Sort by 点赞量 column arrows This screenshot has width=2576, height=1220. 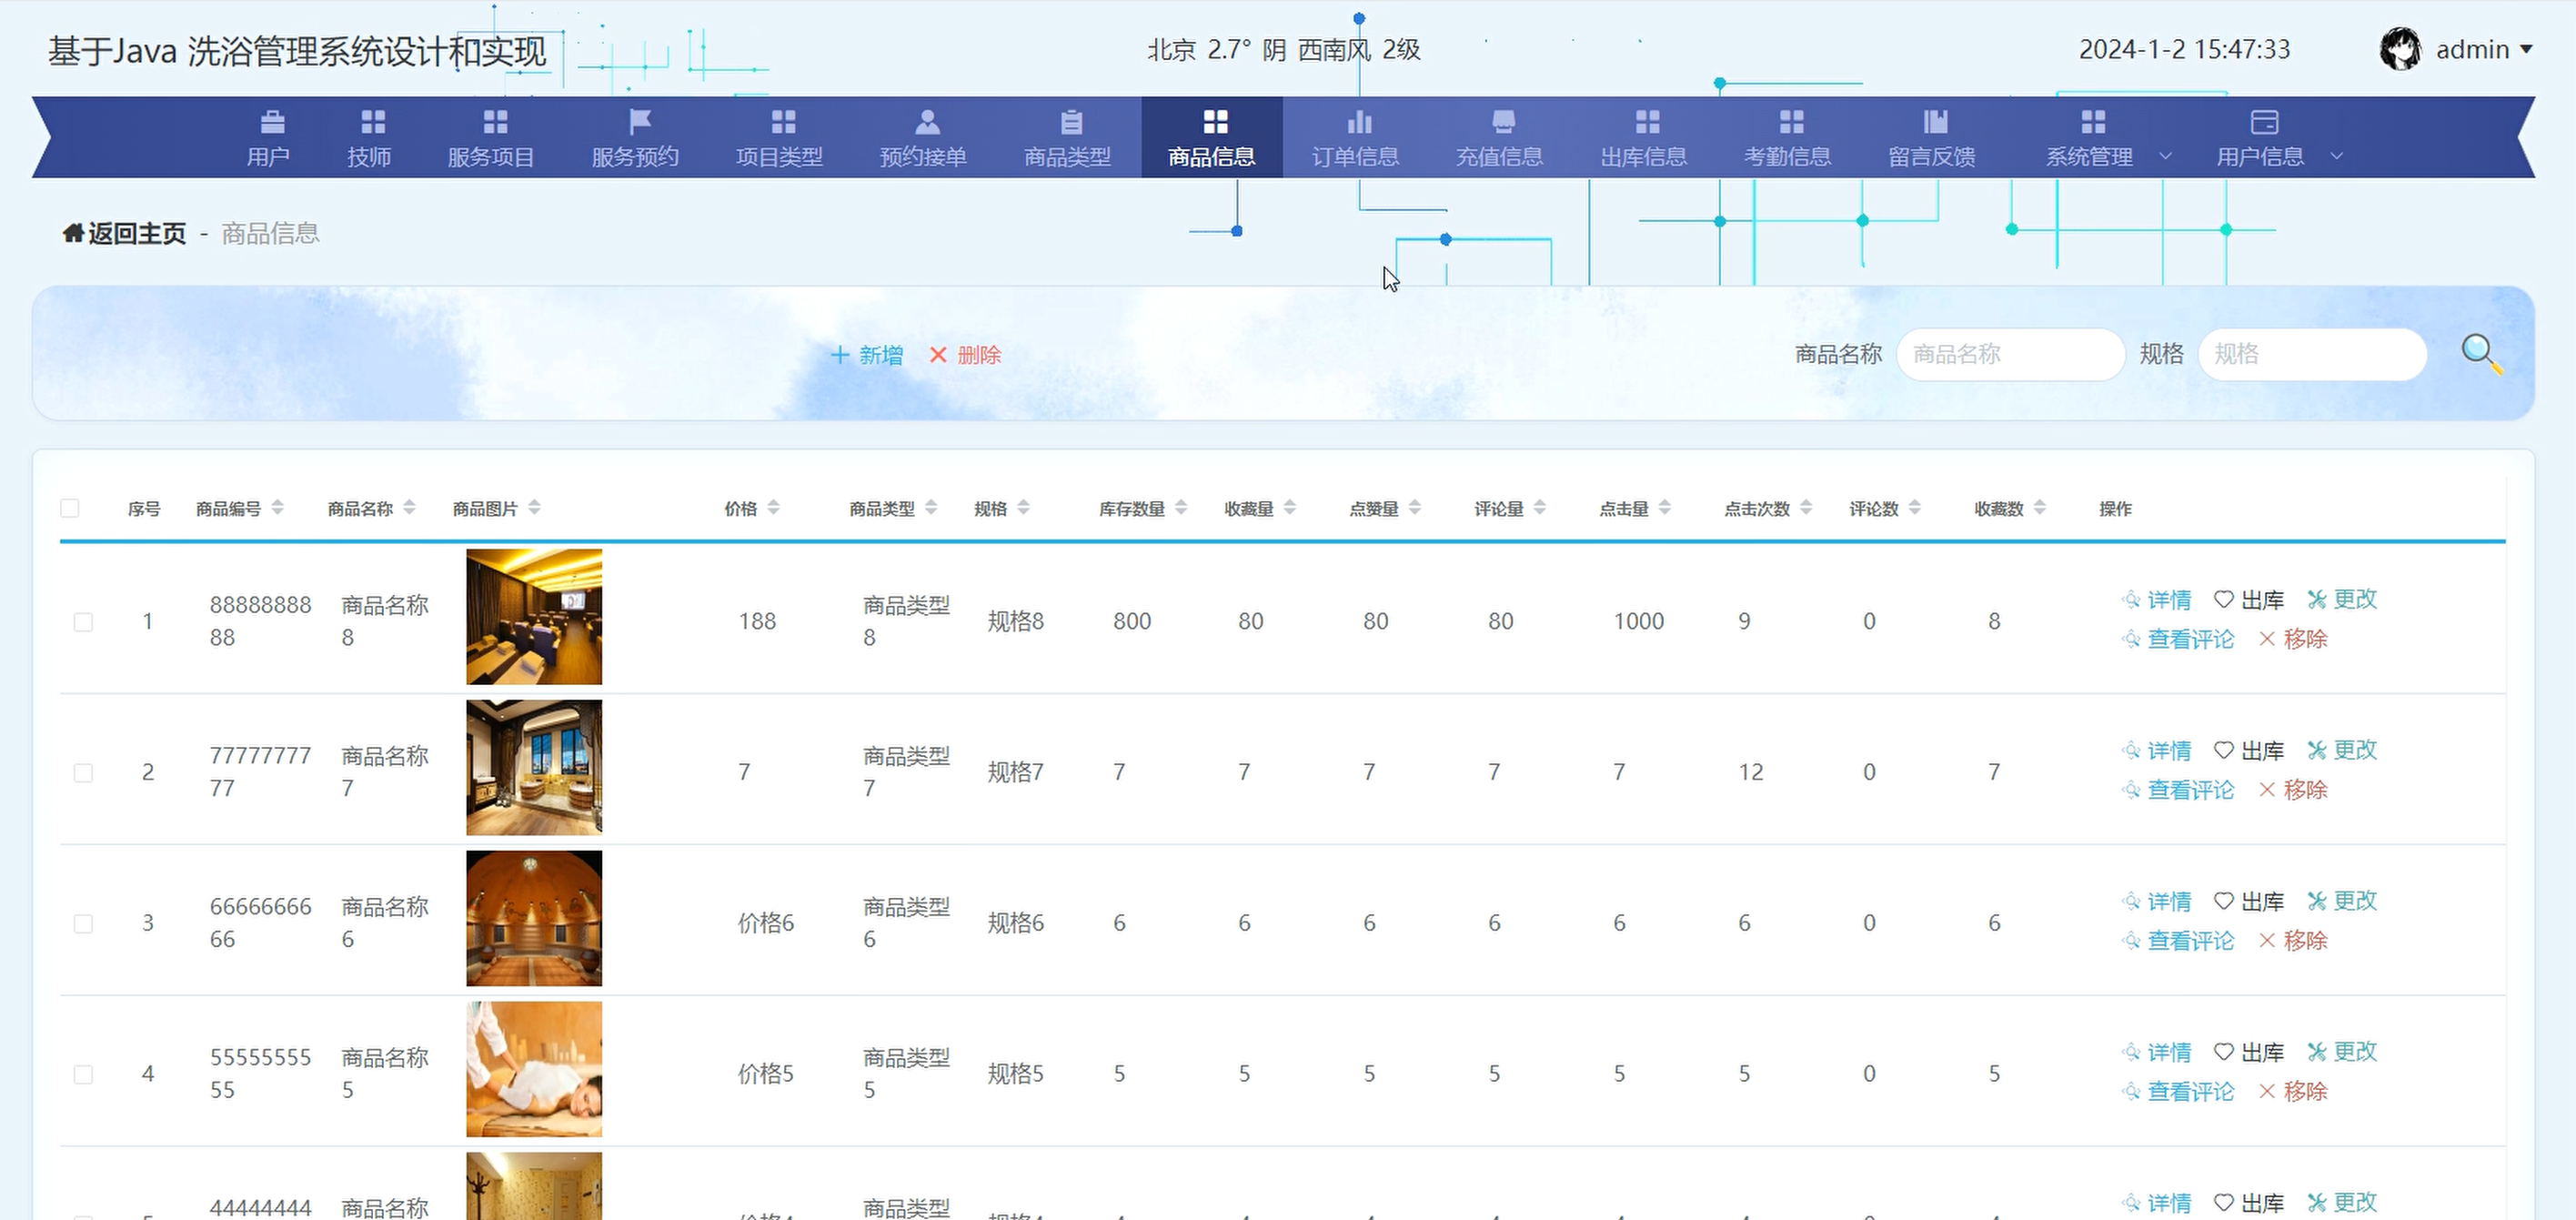[x=1415, y=508]
